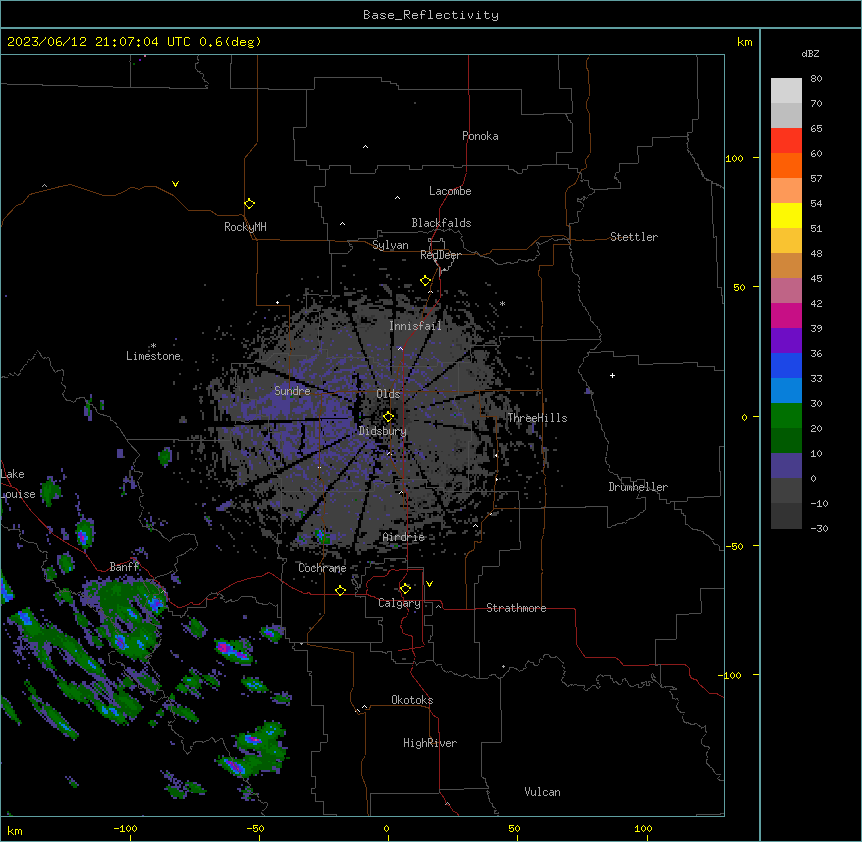862x842 pixels.
Task: Click the yellow diamond marker above RockyMH
Action: 250,204
